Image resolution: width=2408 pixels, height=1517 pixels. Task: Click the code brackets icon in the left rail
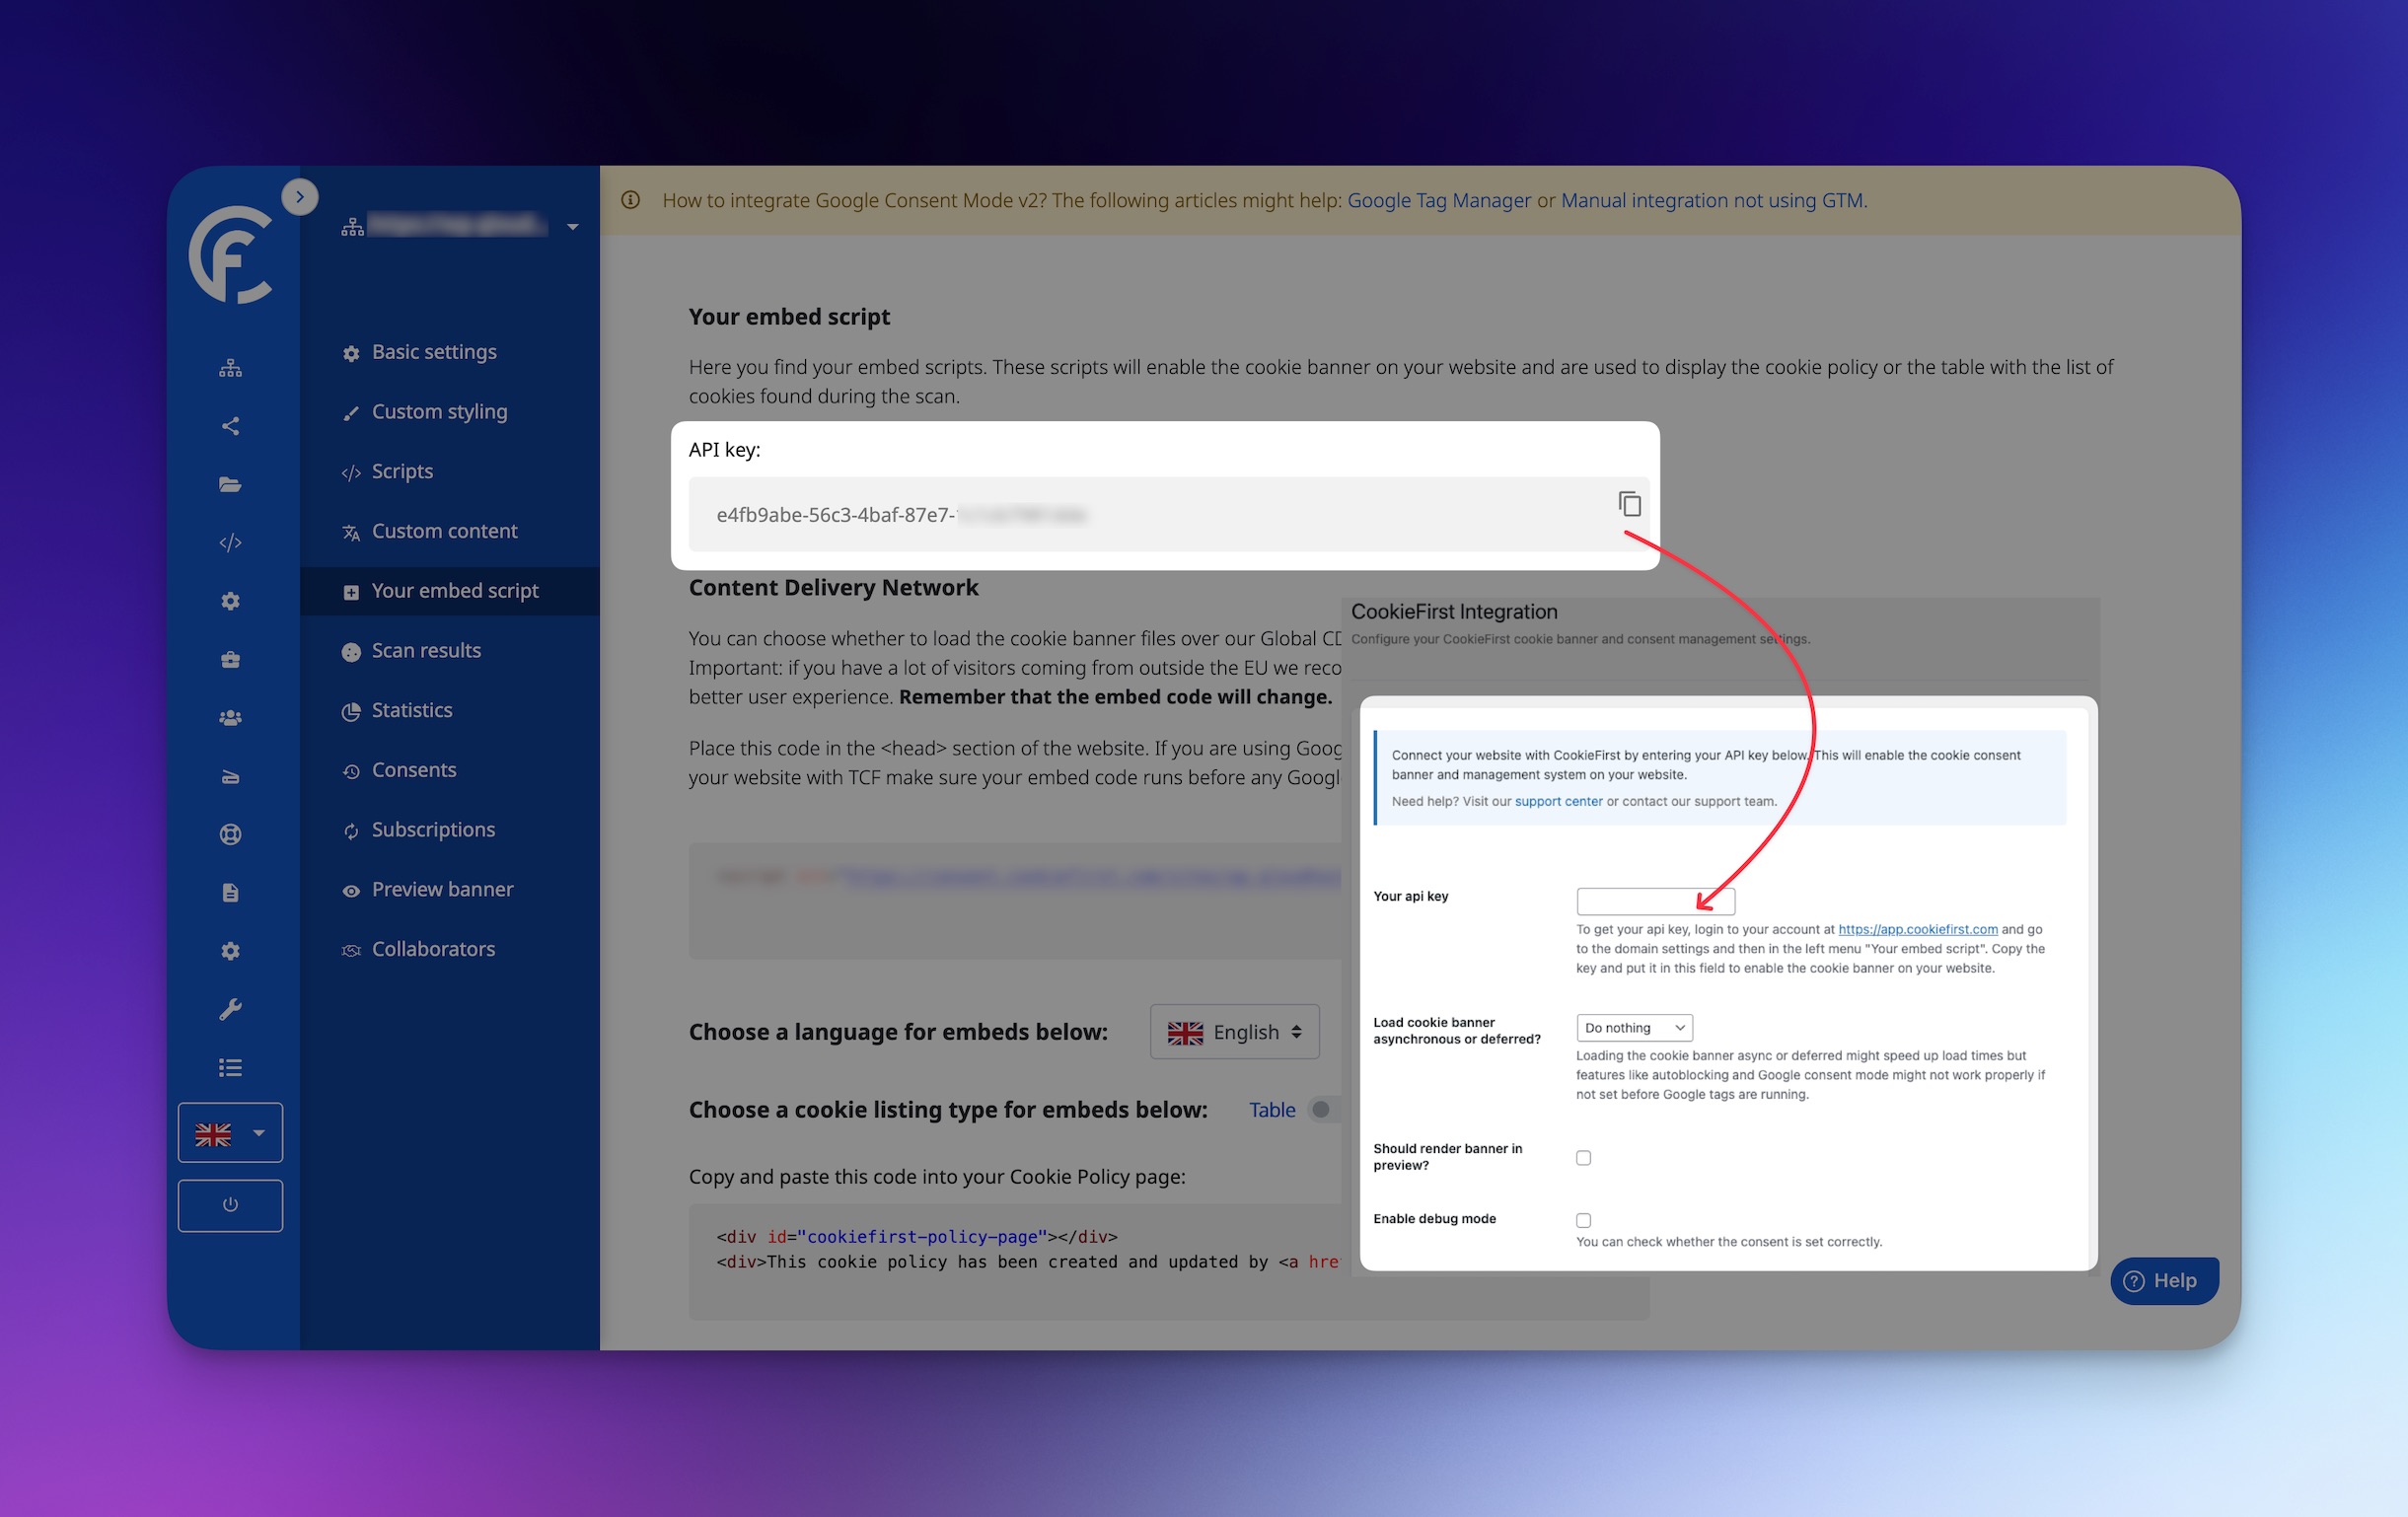(x=230, y=543)
